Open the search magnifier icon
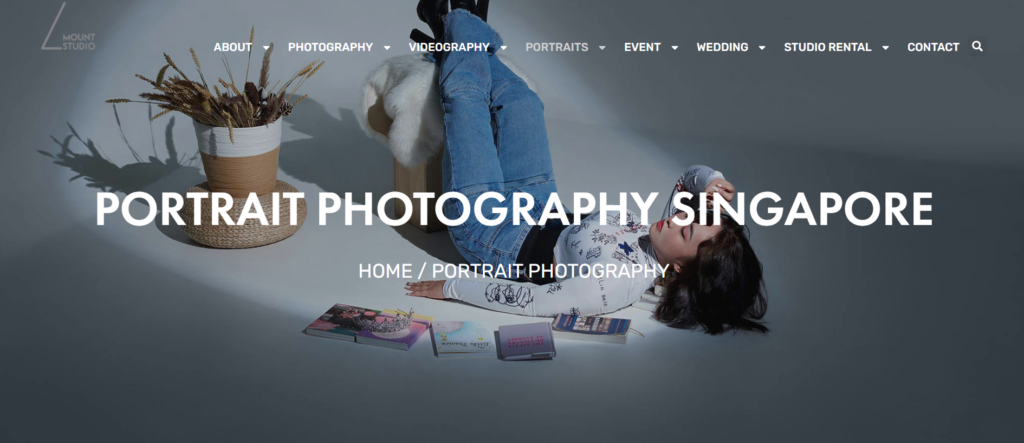 point(977,46)
